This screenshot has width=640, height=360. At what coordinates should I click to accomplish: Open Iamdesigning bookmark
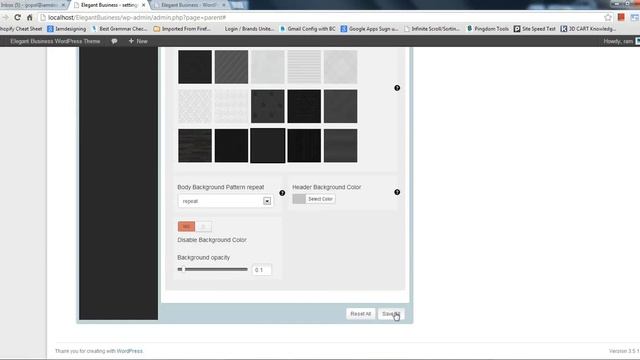(x=67, y=29)
